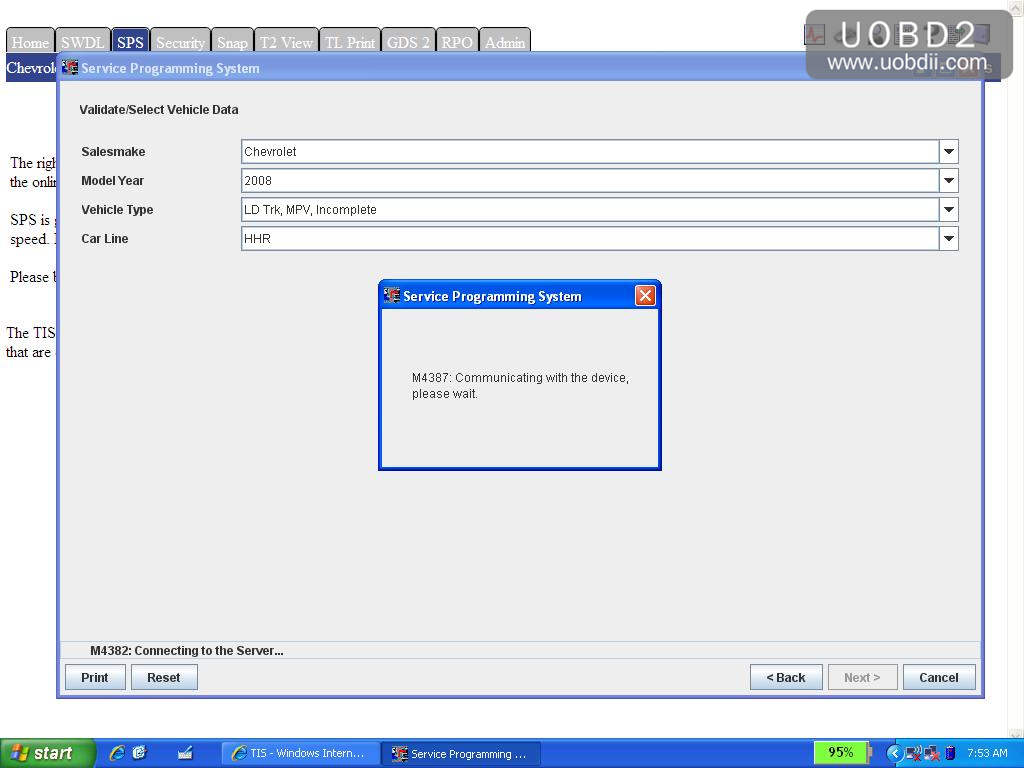Select the Admin tab in TIS
This screenshot has width=1024, height=768.
pyautogui.click(x=505, y=42)
